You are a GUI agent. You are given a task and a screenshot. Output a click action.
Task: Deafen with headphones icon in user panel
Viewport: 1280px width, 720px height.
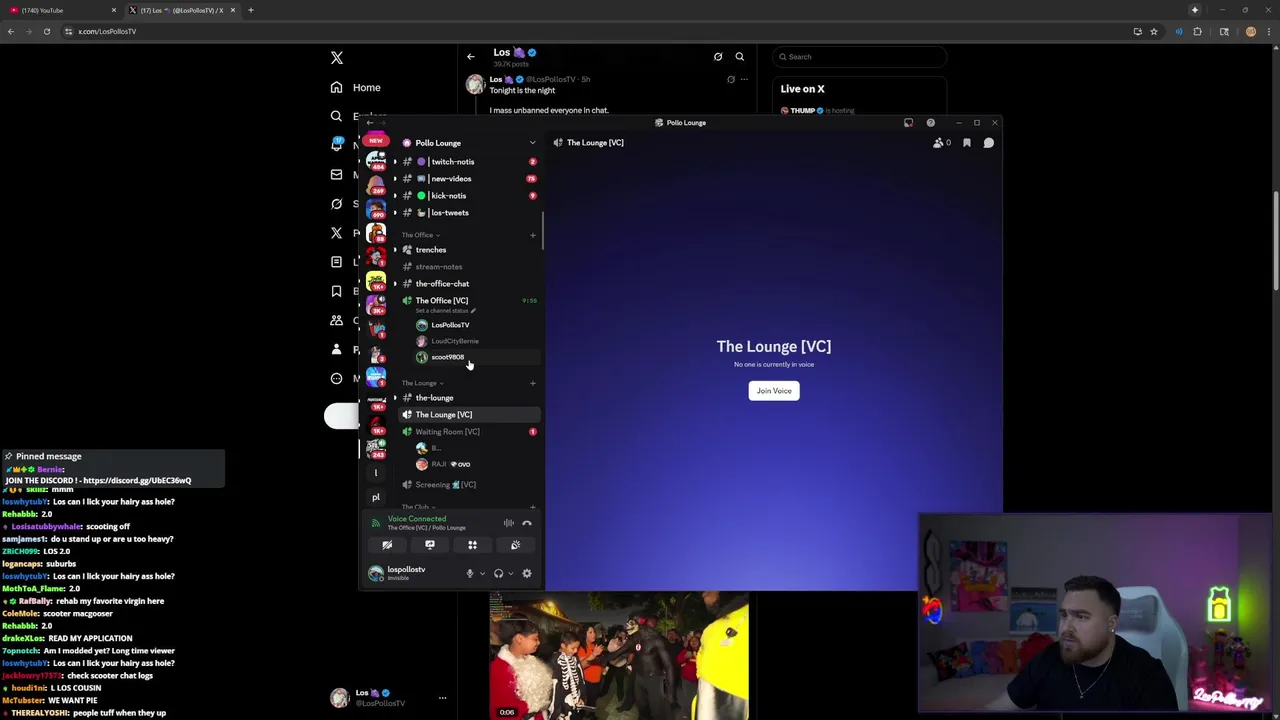(498, 573)
